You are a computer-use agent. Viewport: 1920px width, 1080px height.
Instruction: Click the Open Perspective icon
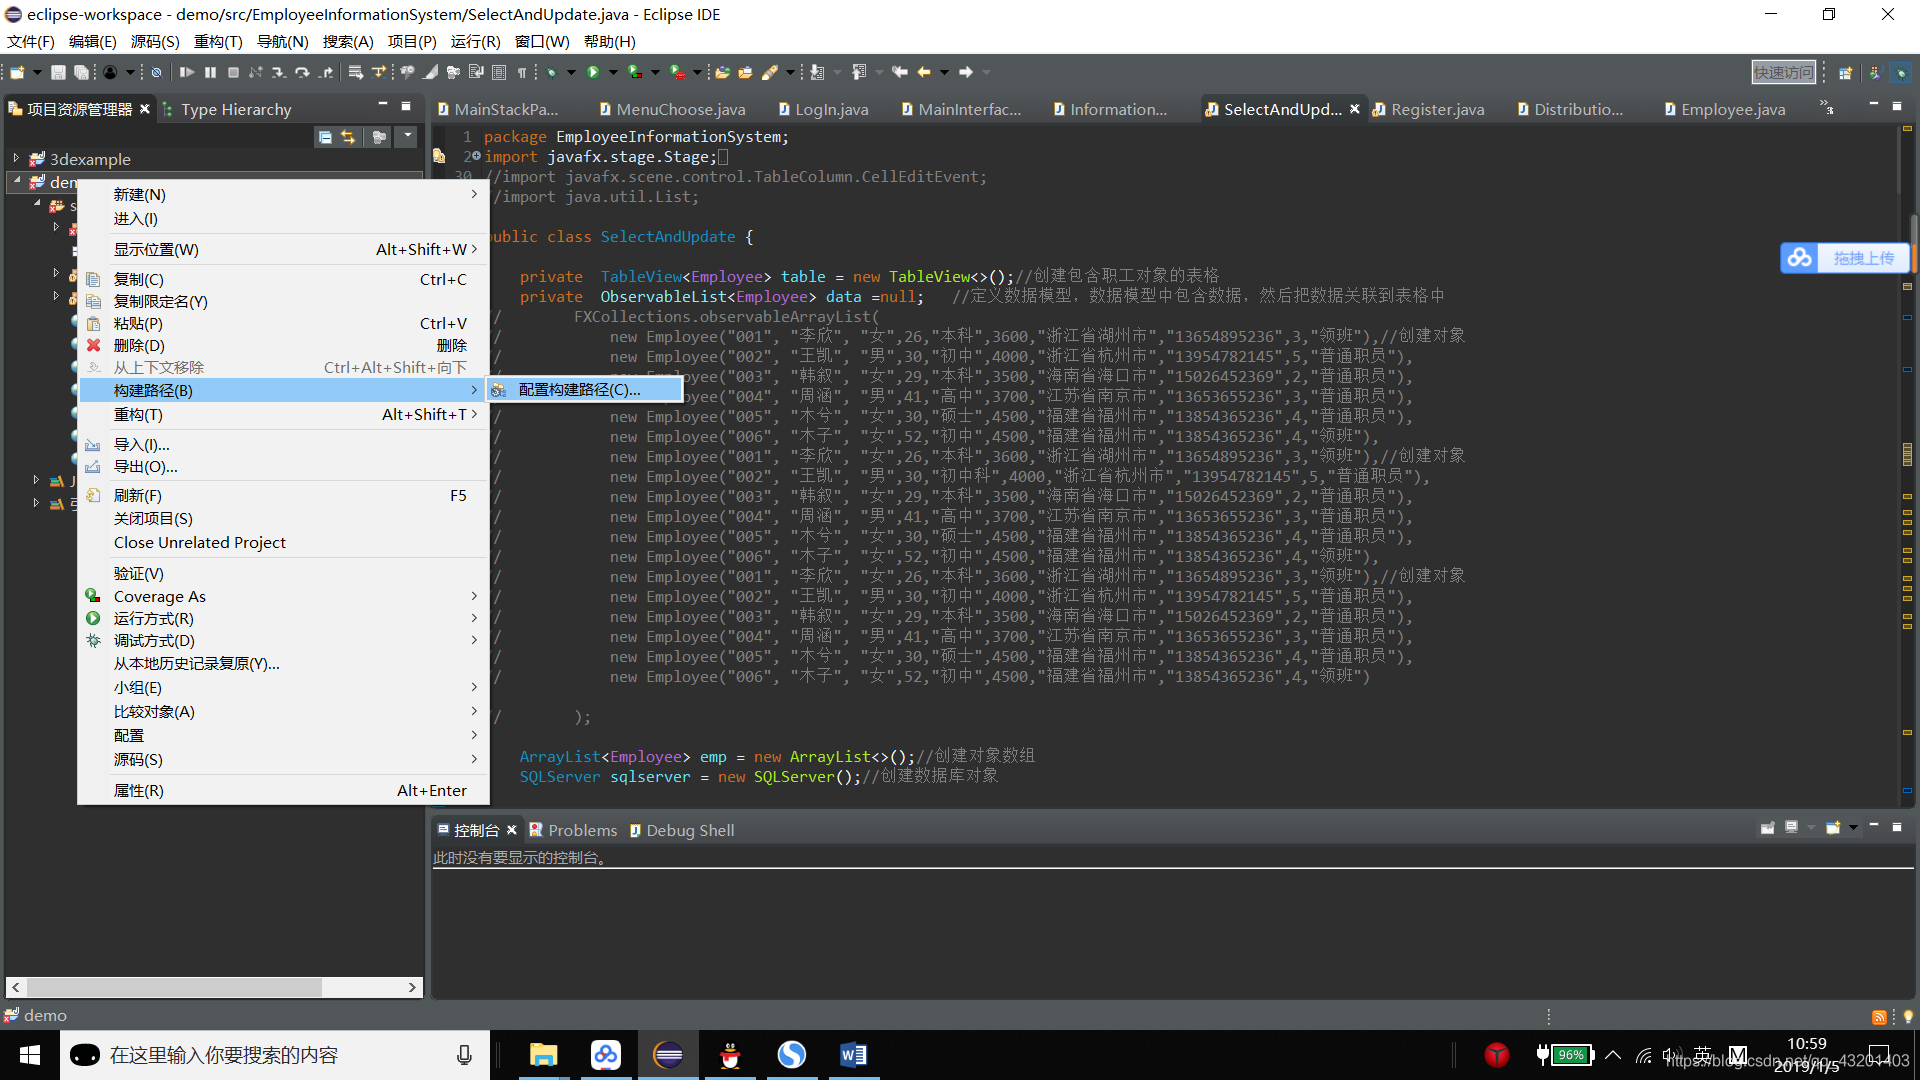pos(1846,72)
